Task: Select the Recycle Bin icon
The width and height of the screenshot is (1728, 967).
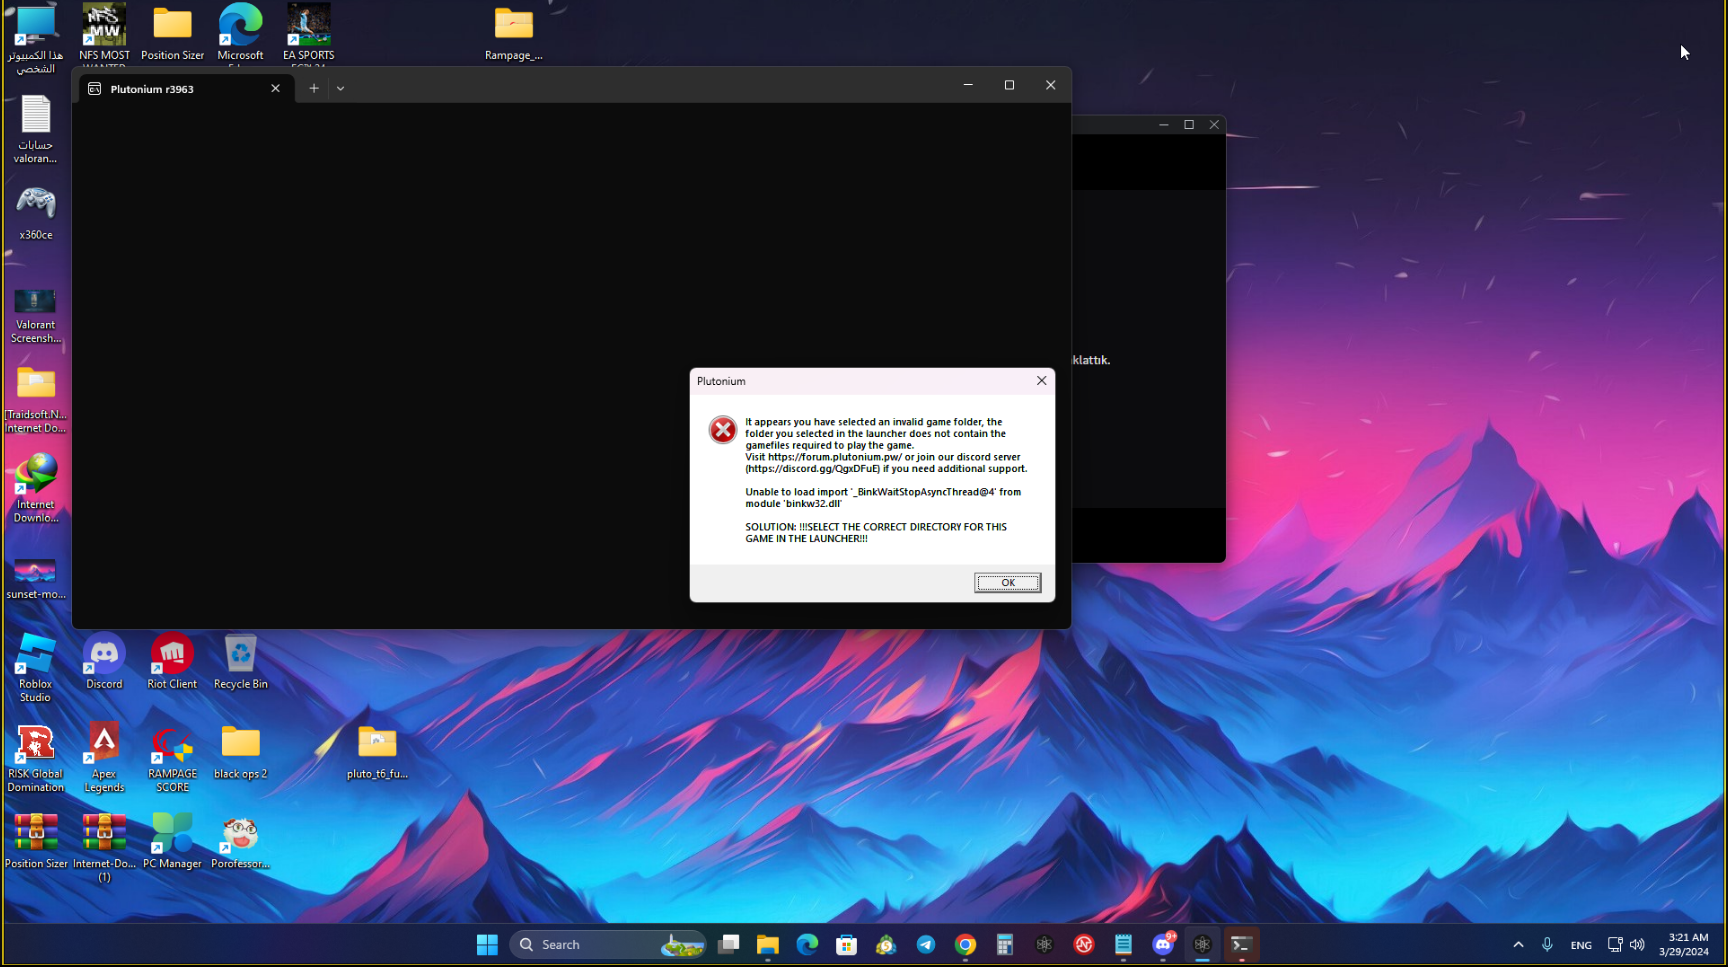Action: [240, 662]
